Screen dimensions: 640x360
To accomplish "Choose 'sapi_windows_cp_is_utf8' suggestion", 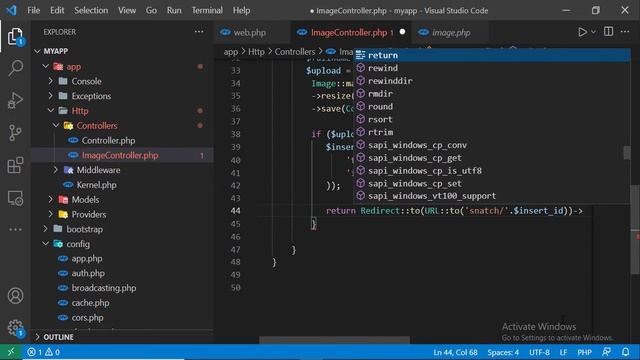I will point(492,171).
